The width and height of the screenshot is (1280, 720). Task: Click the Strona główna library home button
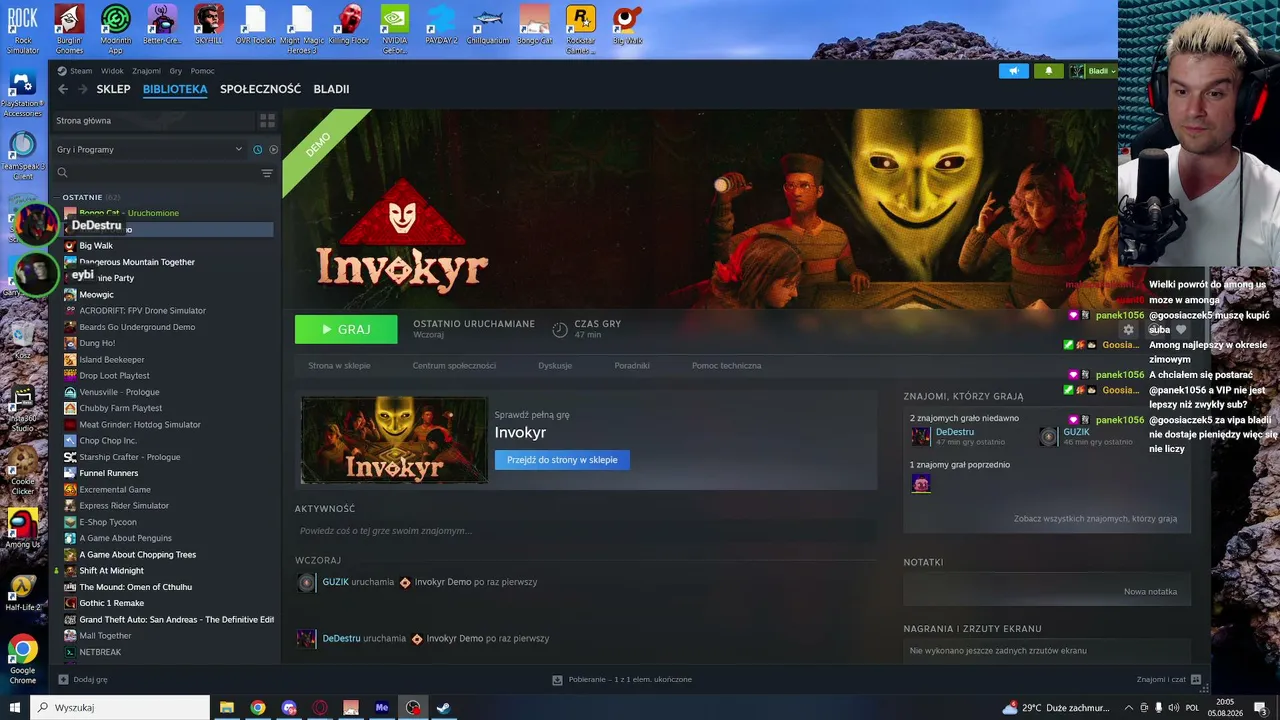153,120
